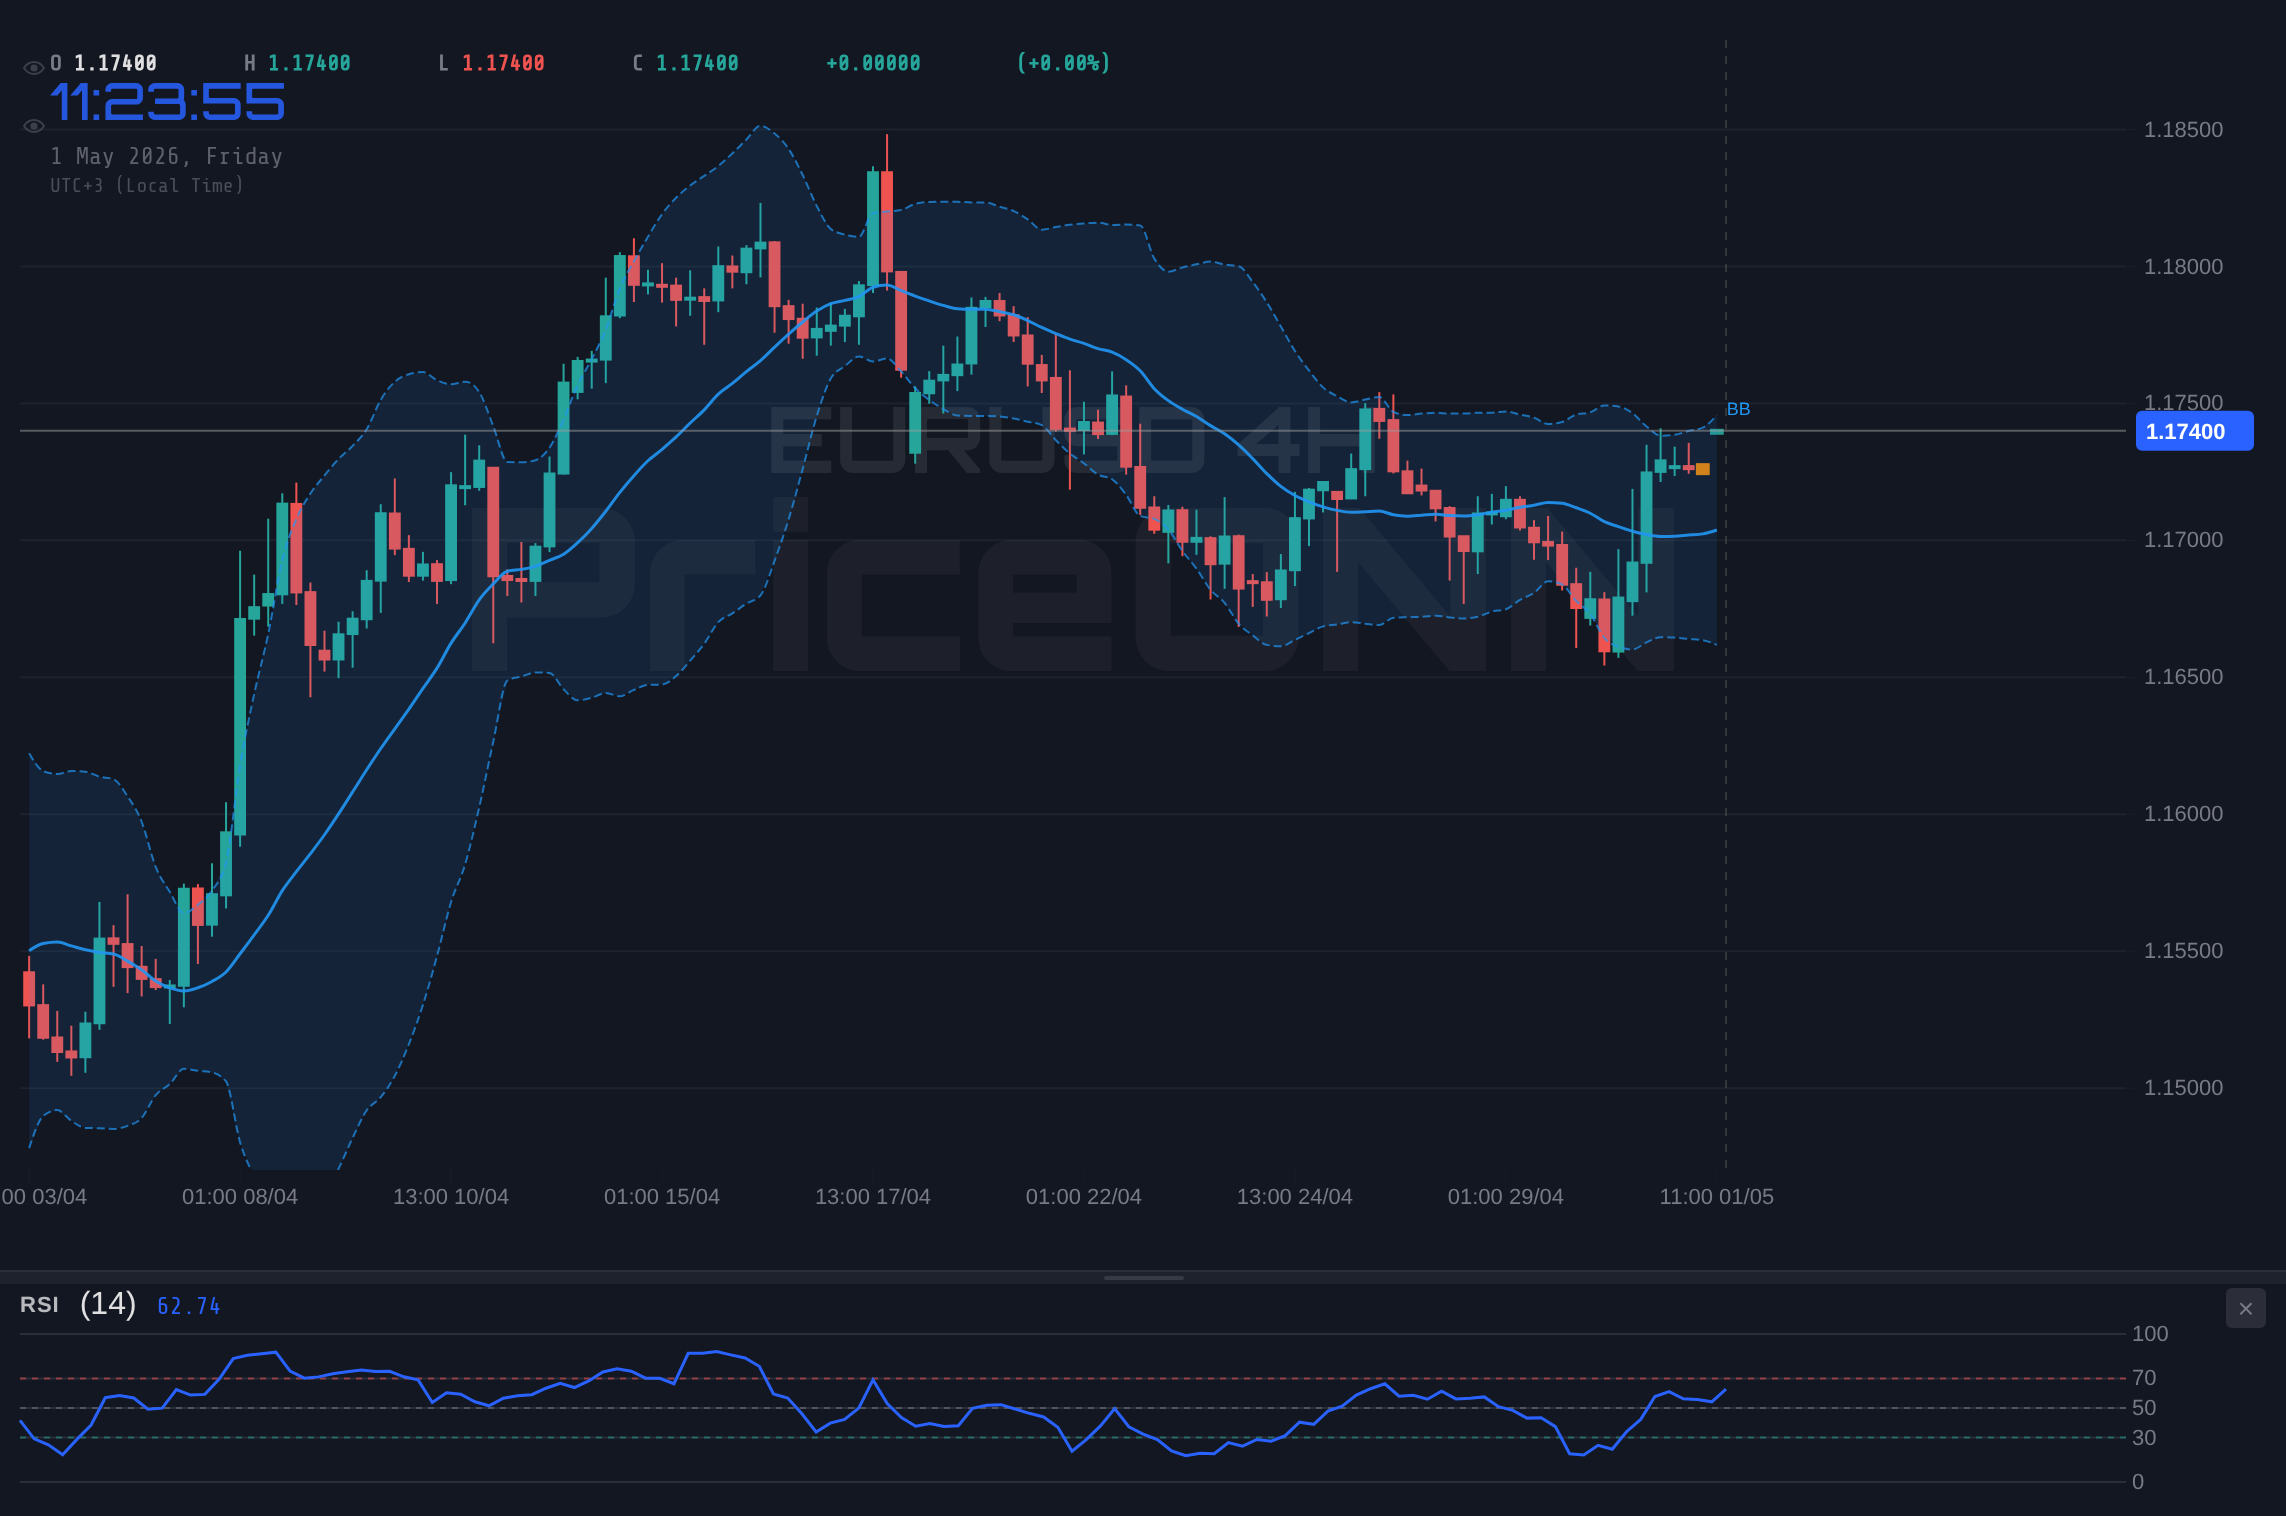2286x1516 pixels.
Task: Close the RSI indicator pane
Action: point(2245,1308)
